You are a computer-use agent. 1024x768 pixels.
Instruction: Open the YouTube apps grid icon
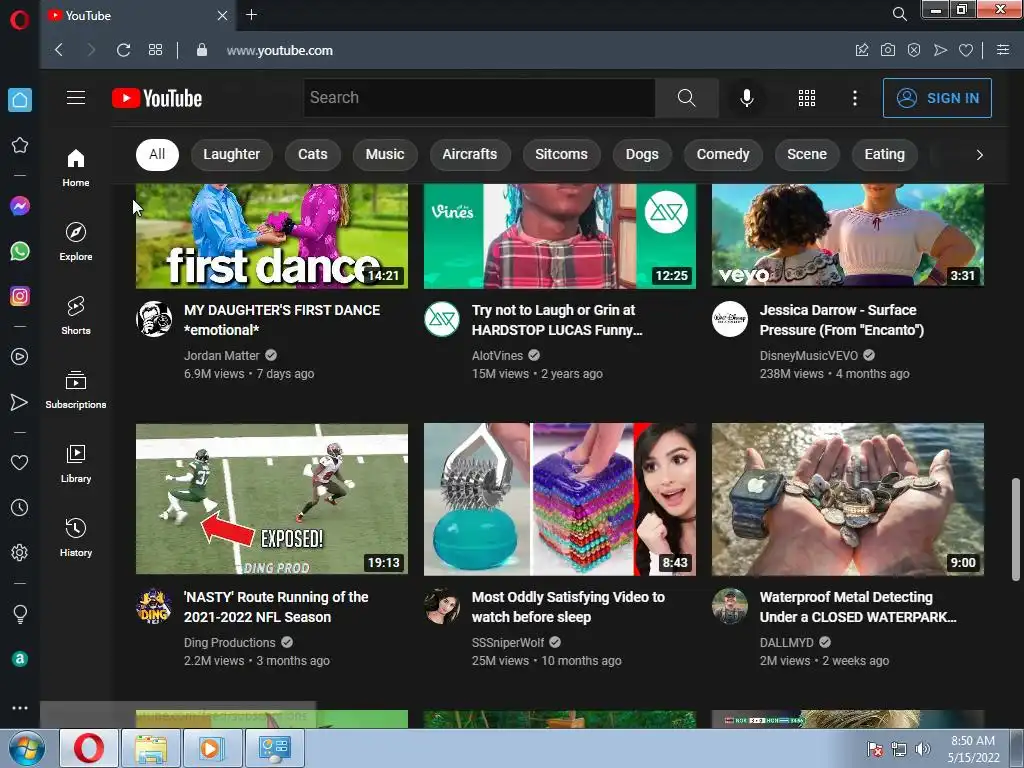[x=807, y=98]
